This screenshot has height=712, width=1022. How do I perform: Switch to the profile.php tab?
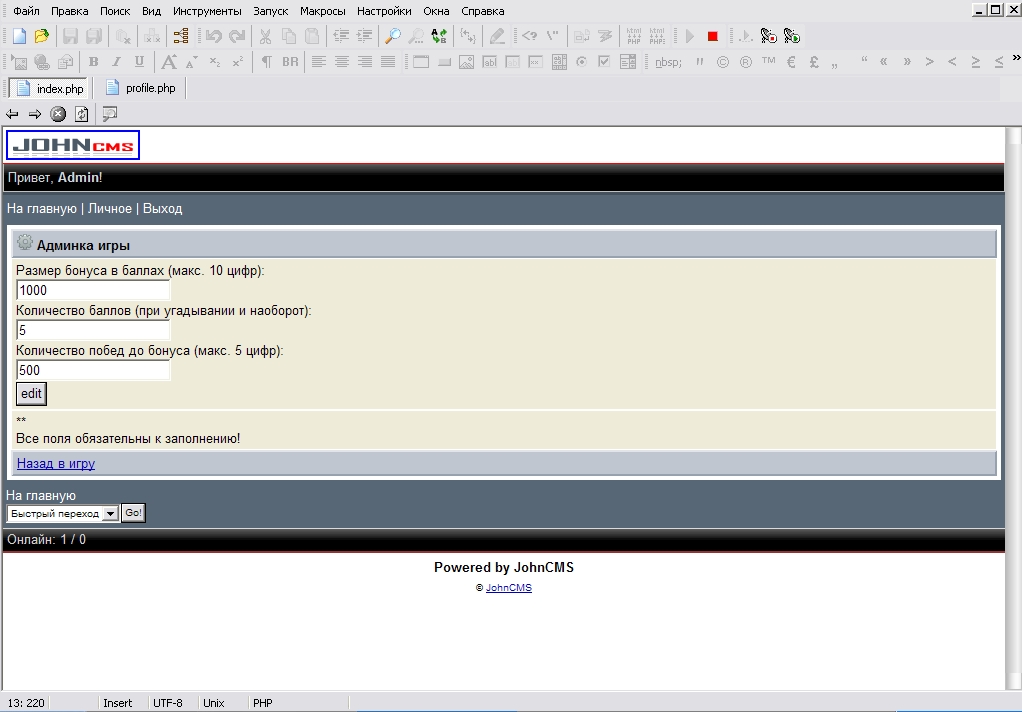tap(141, 88)
